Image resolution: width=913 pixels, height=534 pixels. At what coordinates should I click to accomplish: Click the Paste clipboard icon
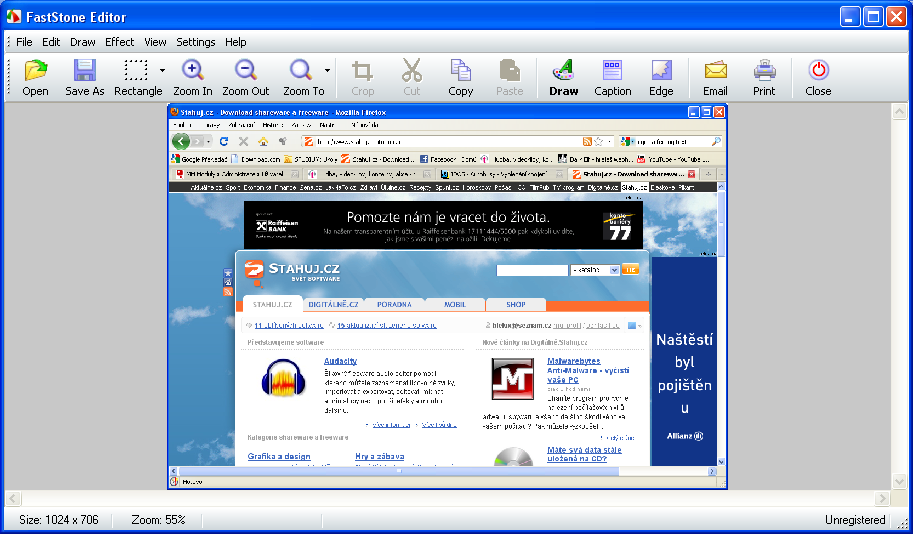click(509, 70)
